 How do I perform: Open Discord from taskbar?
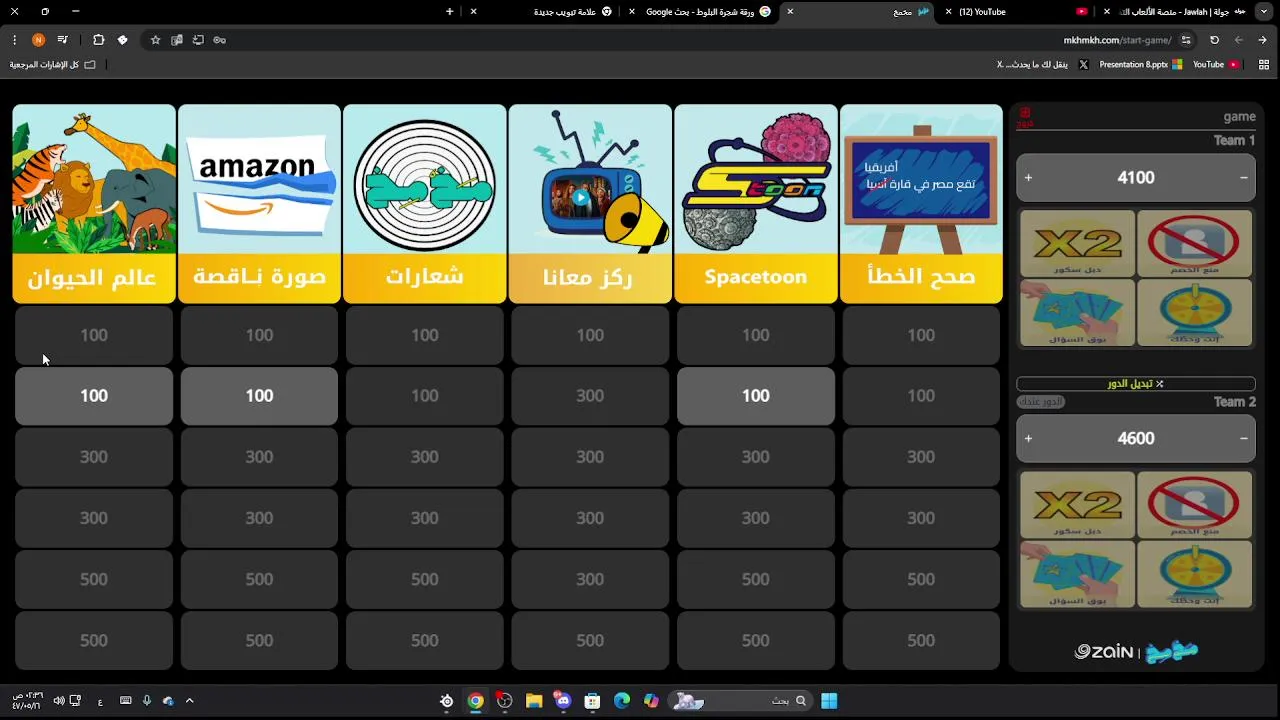[x=563, y=701]
